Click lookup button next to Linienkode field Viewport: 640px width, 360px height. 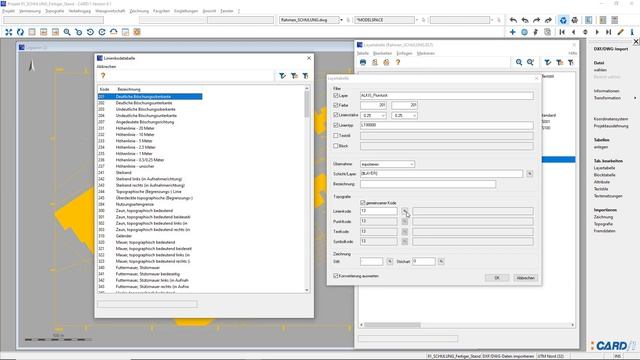pyautogui.click(x=404, y=211)
